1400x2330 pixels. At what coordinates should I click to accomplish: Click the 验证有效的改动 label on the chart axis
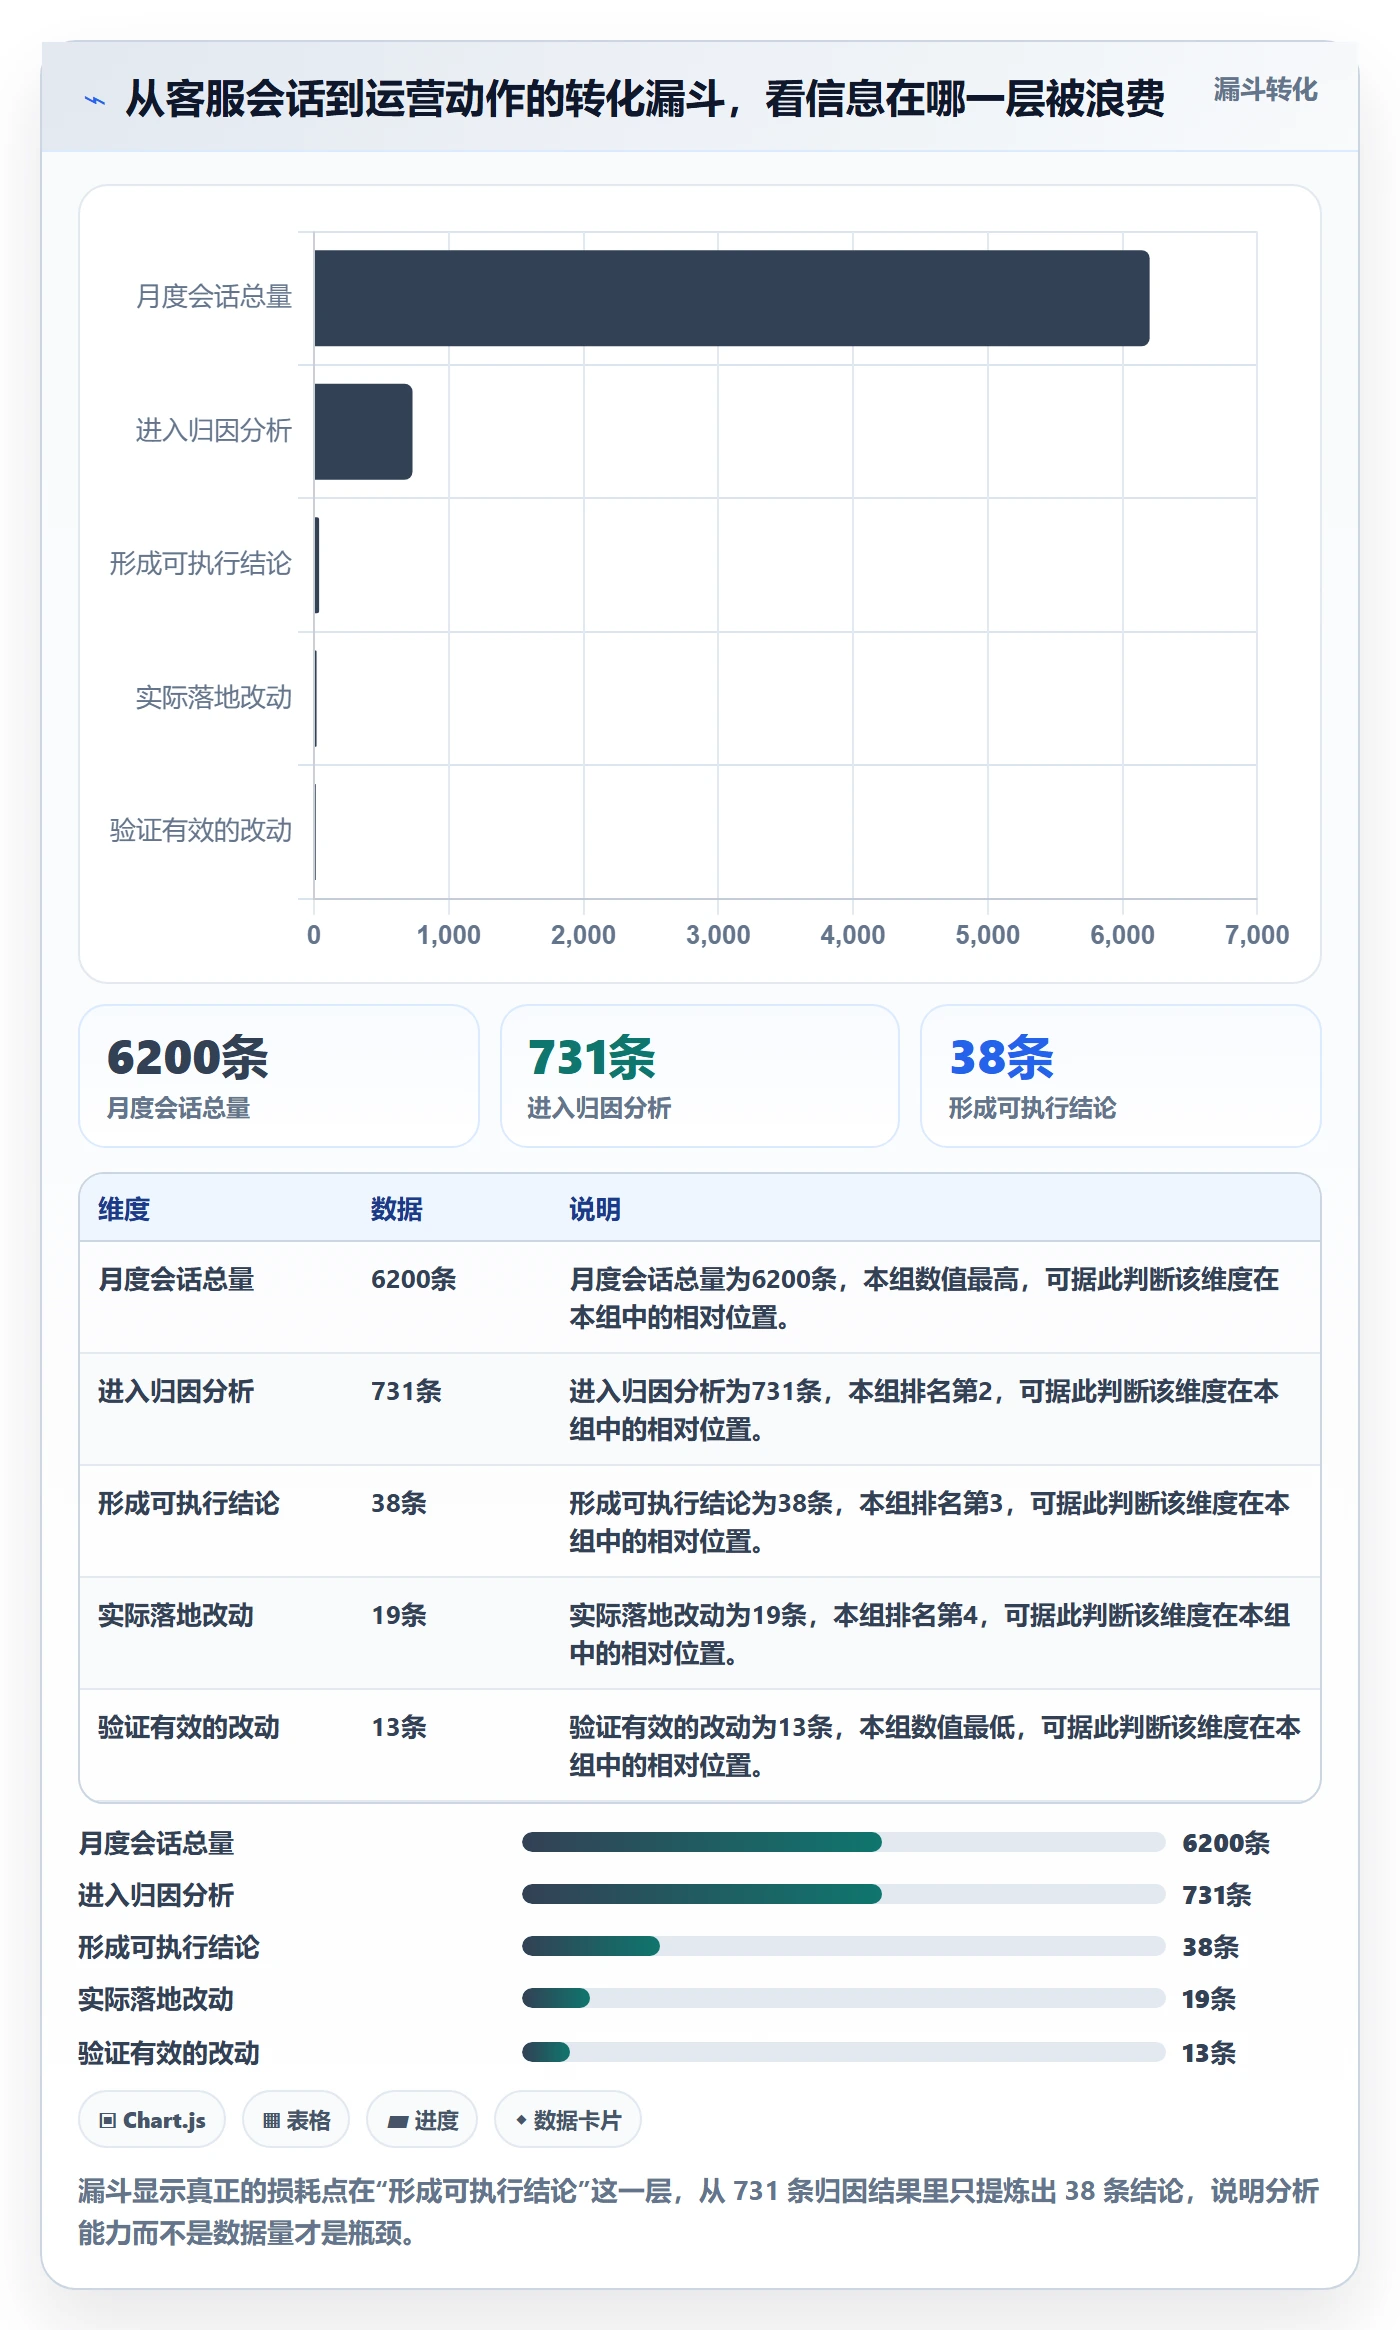[201, 830]
